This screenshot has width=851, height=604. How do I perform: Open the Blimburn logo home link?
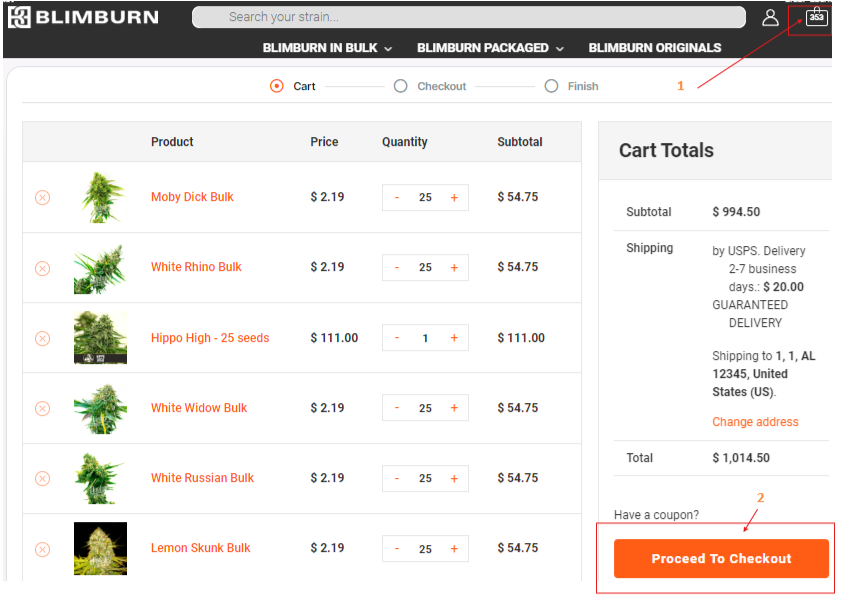click(x=83, y=17)
